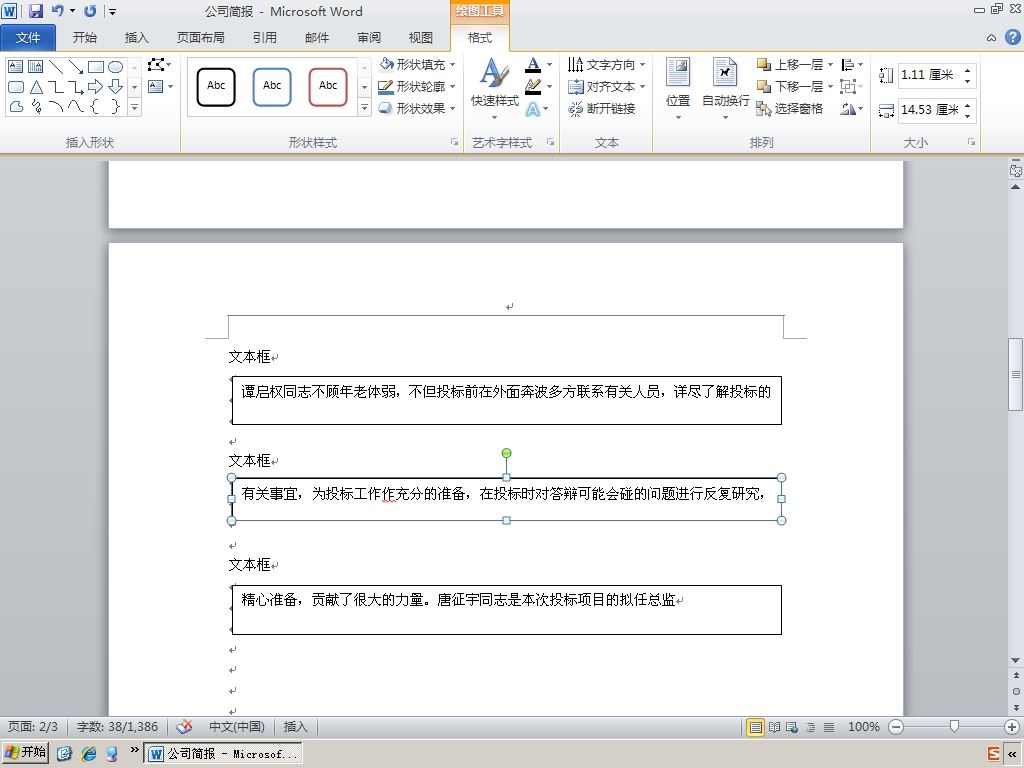Apply the black outline Abc style
This screenshot has width=1024, height=768.
tap(216, 86)
